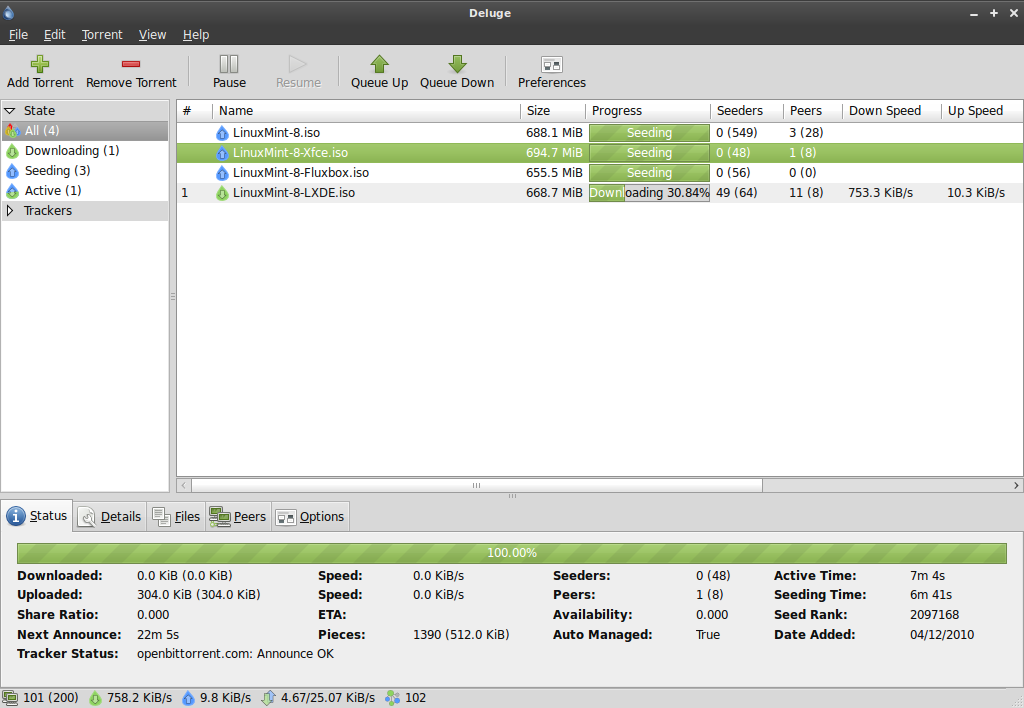Click the scrollbar left arrow
The width and height of the screenshot is (1024, 708).
tap(184, 485)
